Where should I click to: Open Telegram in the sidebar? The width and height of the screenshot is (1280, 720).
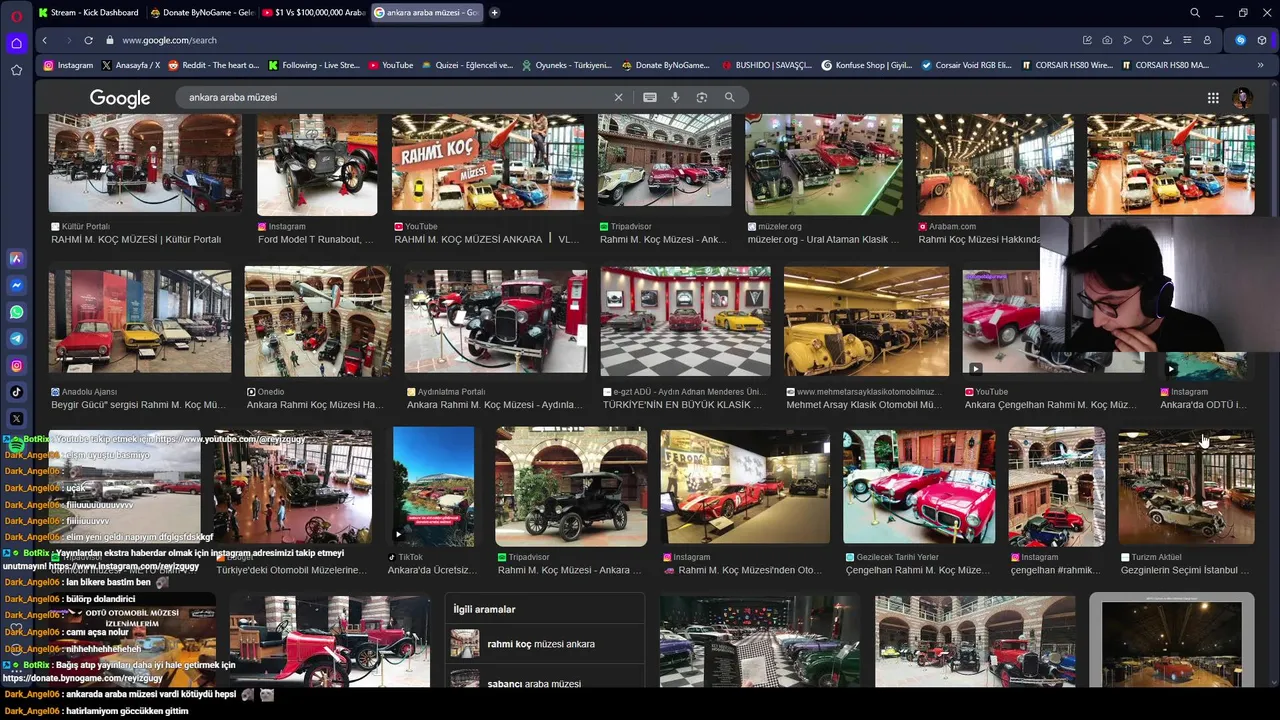click(x=16, y=339)
